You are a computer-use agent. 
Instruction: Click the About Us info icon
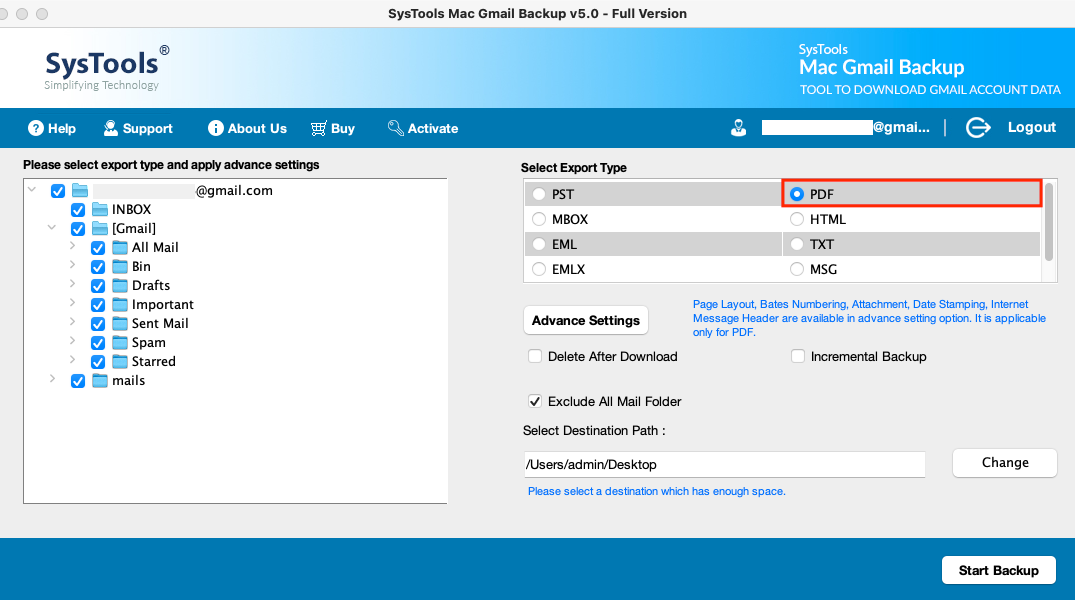click(216, 128)
